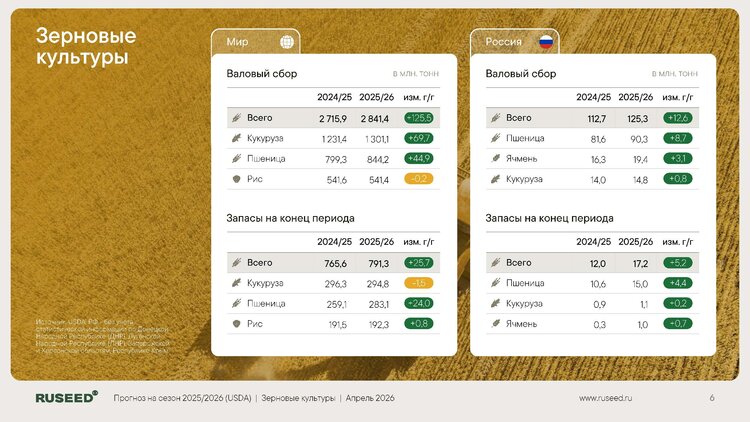This screenshot has height=422, width=750.
Task: Select rice icon in world Валовой сбор table
Action: click(235, 179)
